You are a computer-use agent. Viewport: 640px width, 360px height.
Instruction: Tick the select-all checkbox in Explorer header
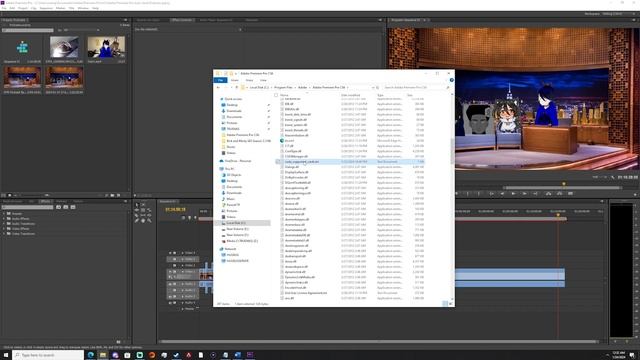click(276, 95)
